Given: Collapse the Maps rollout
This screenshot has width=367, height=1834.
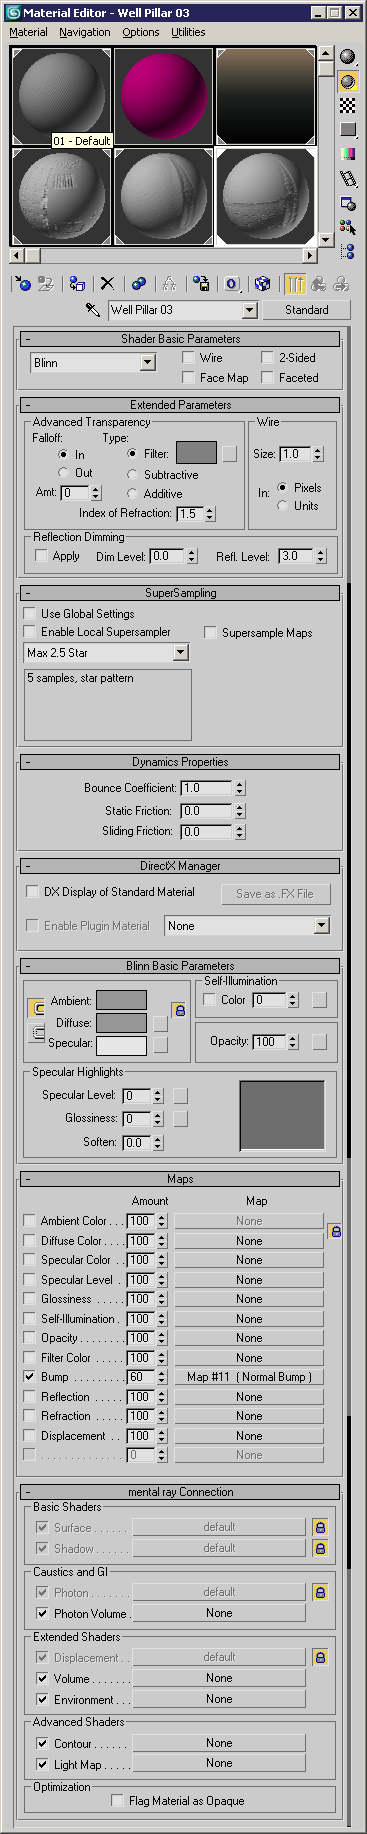Looking at the screenshot, I should point(180,1179).
